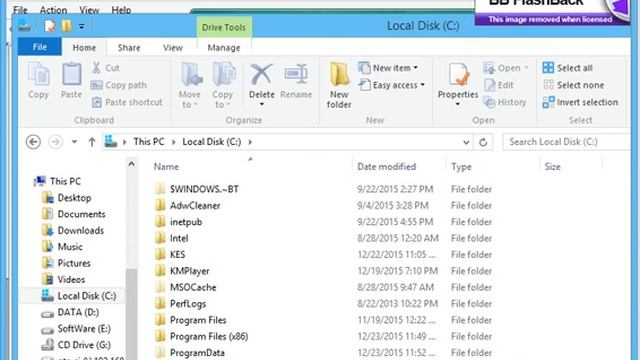640x360 pixels.
Task: Select the Program Files (x86) folder
Action: (209, 336)
